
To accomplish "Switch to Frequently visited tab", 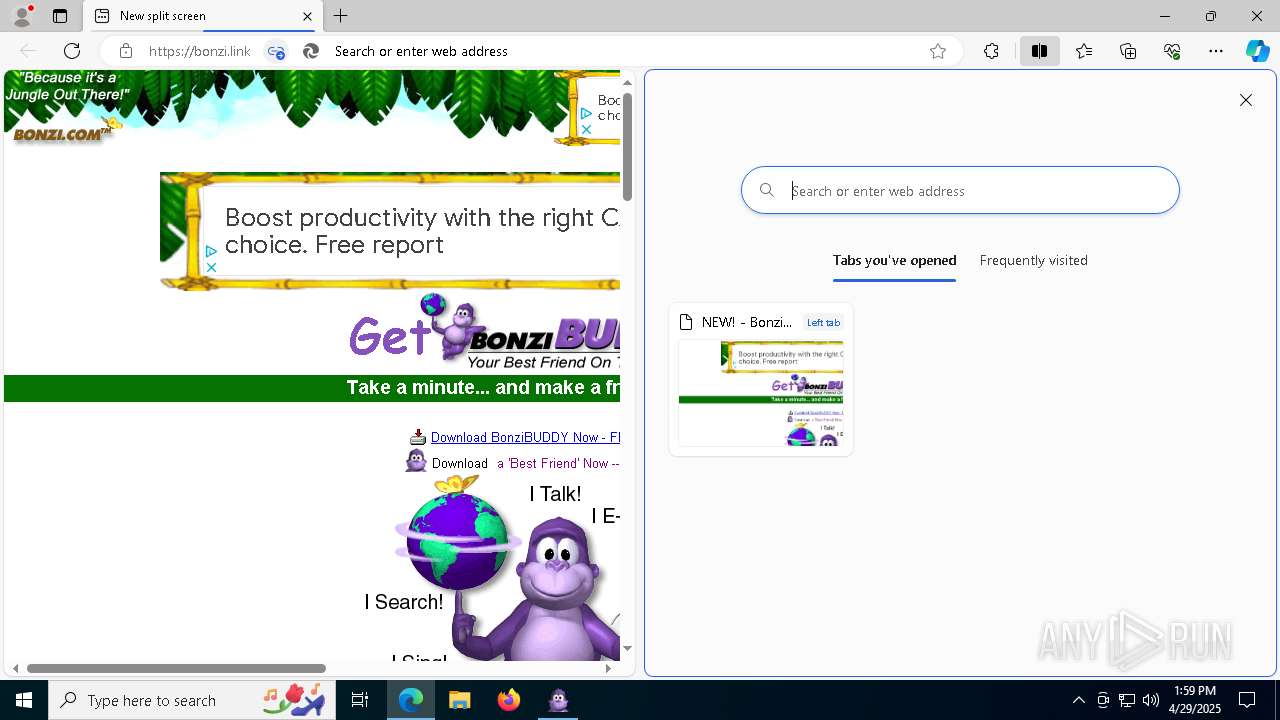I will tap(1033, 260).
